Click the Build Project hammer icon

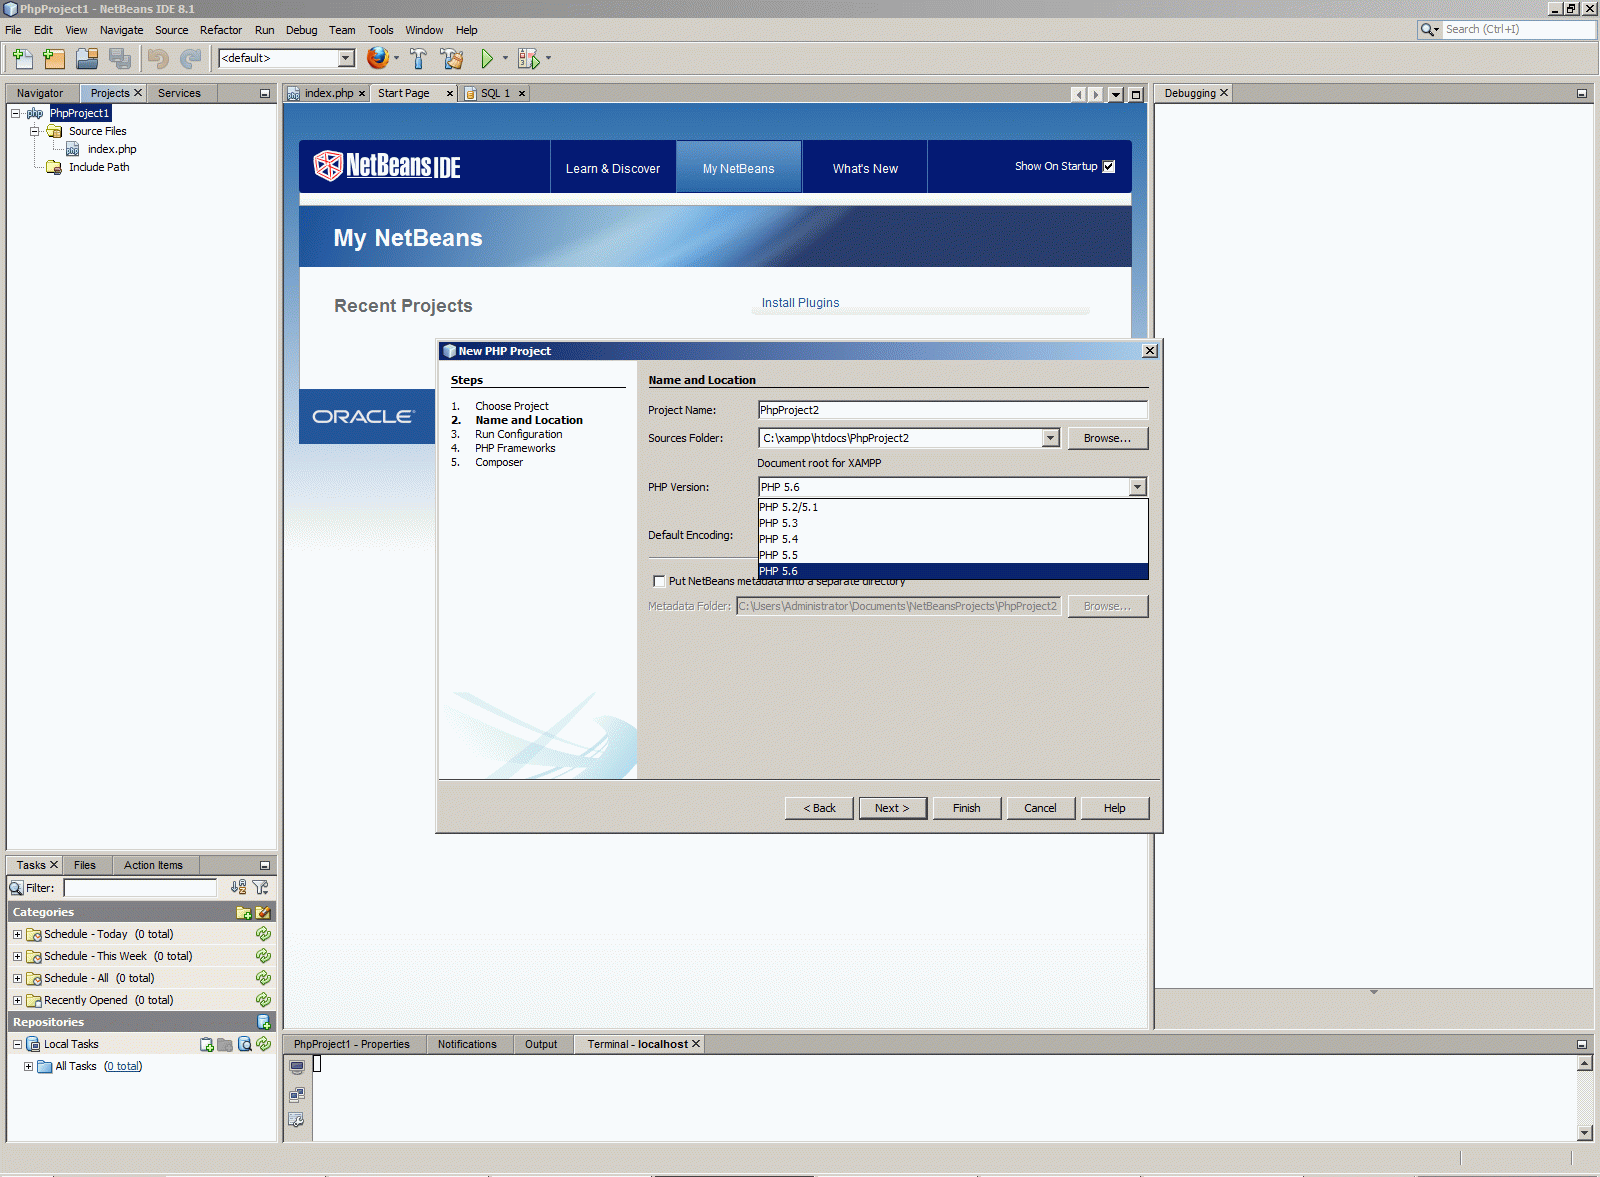pos(418,59)
